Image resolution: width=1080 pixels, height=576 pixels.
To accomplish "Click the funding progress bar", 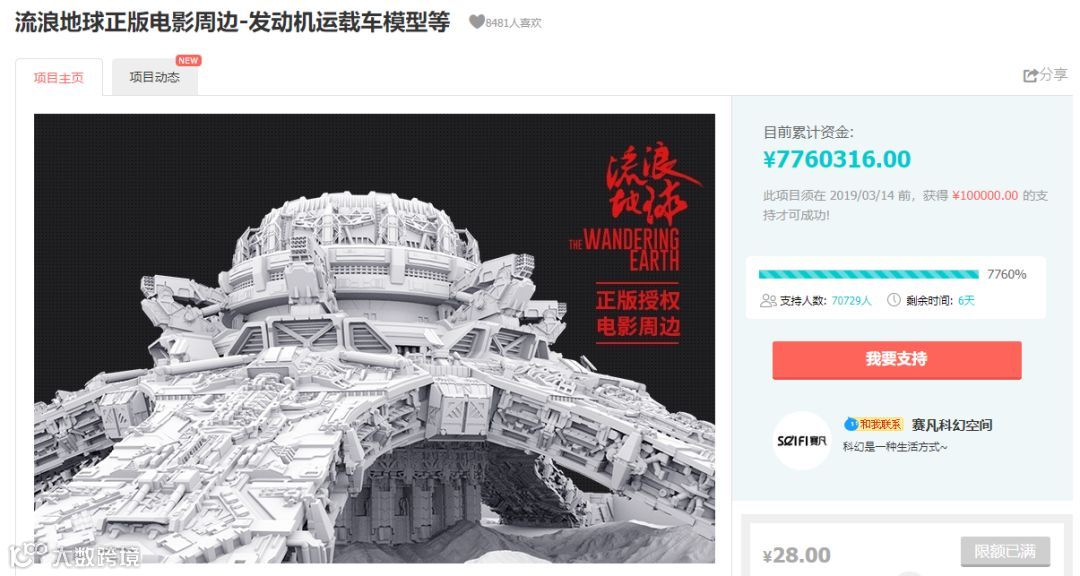I will tap(869, 274).
